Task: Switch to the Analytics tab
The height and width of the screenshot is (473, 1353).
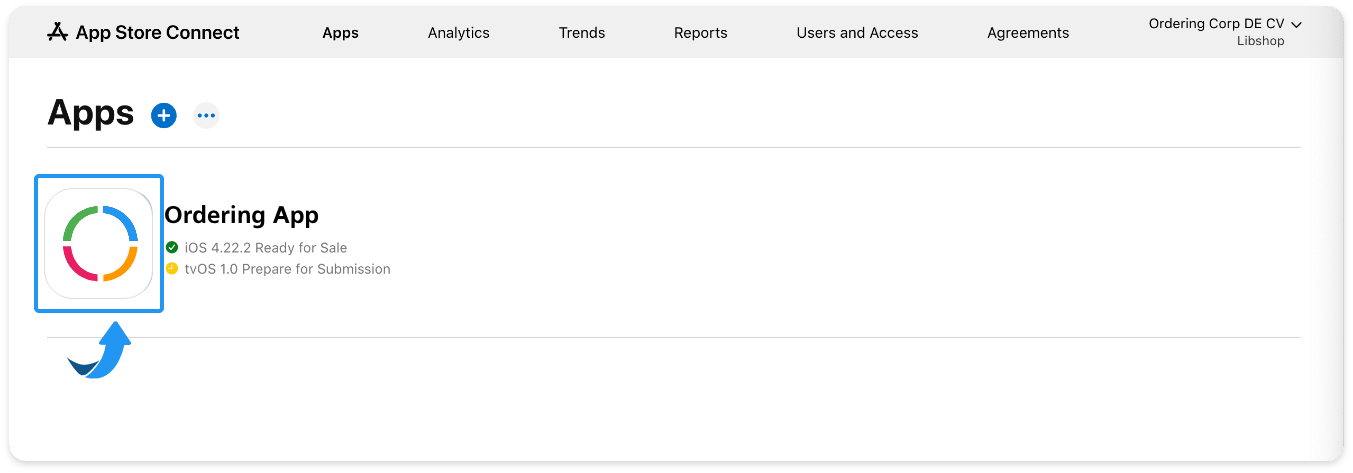Action: pos(459,33)
